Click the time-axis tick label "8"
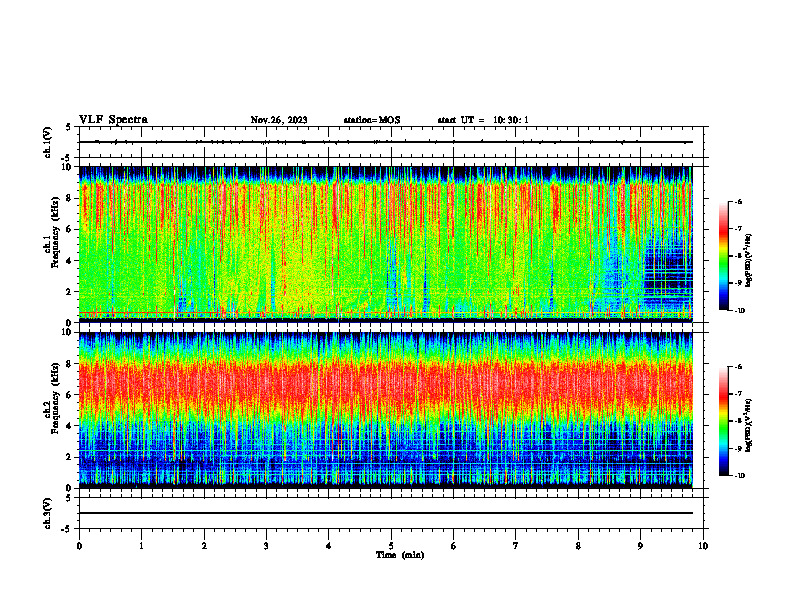The image size is (792, 612). point(578,546)
